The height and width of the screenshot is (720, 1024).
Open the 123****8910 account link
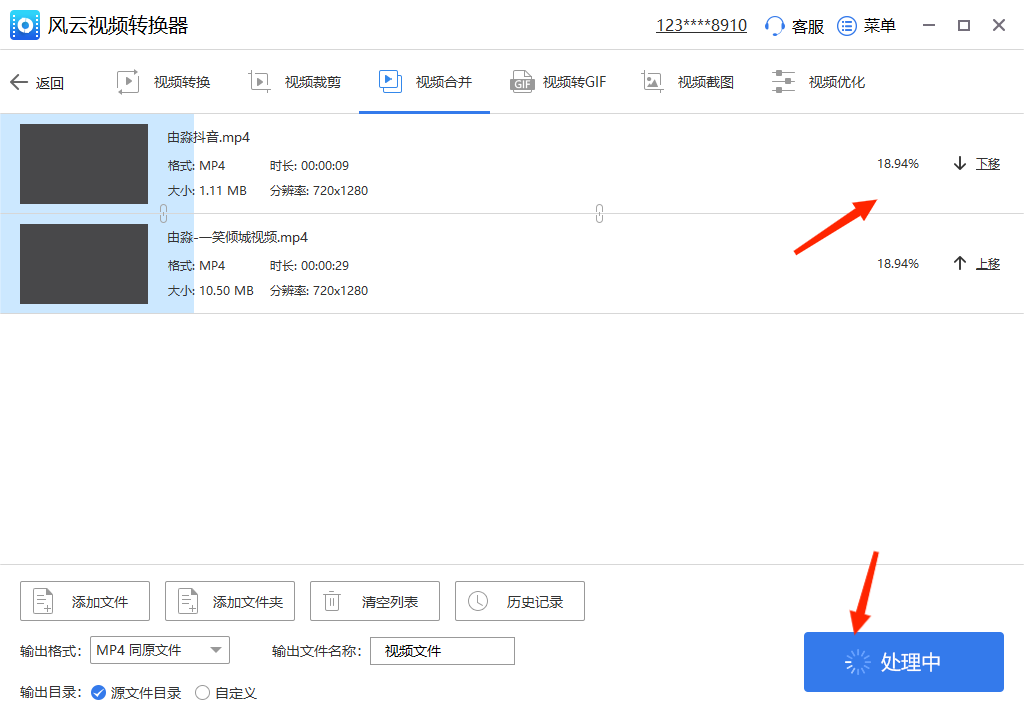701,25
